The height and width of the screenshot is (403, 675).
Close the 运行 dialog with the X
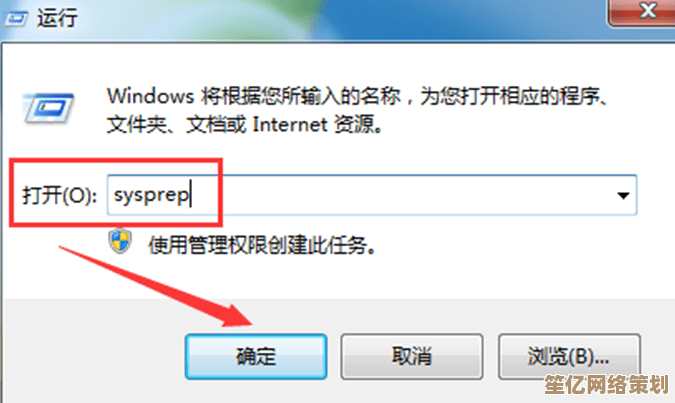(x=646, y=11)
